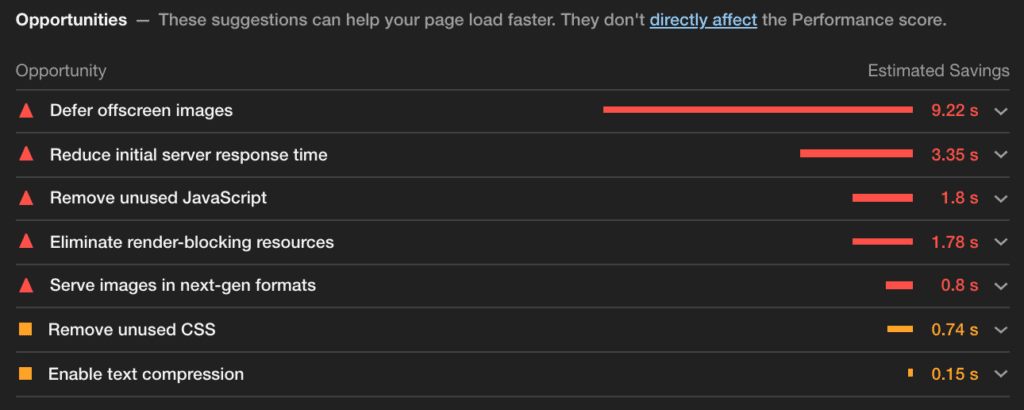Click the 3.35 s red savings bar
Viewport: 1024px width, 410px height.
(856, 153)
